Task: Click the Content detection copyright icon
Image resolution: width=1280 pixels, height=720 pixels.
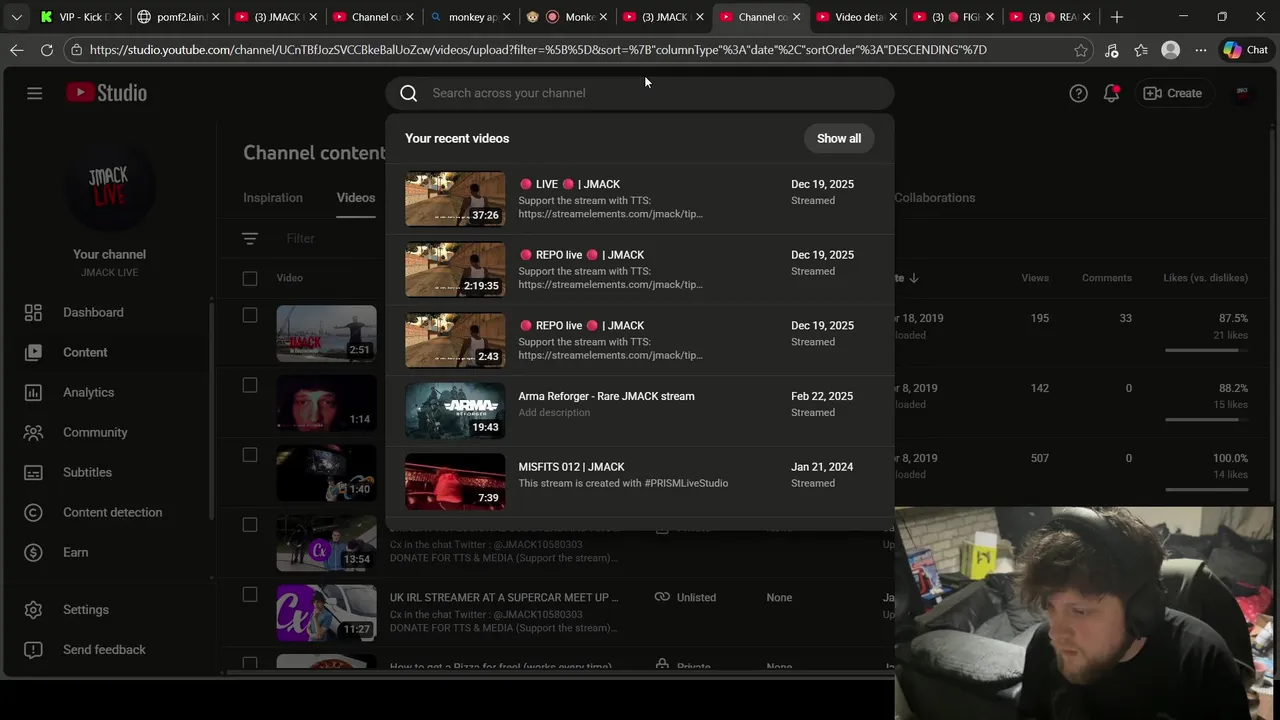Action: coord(33,512)
